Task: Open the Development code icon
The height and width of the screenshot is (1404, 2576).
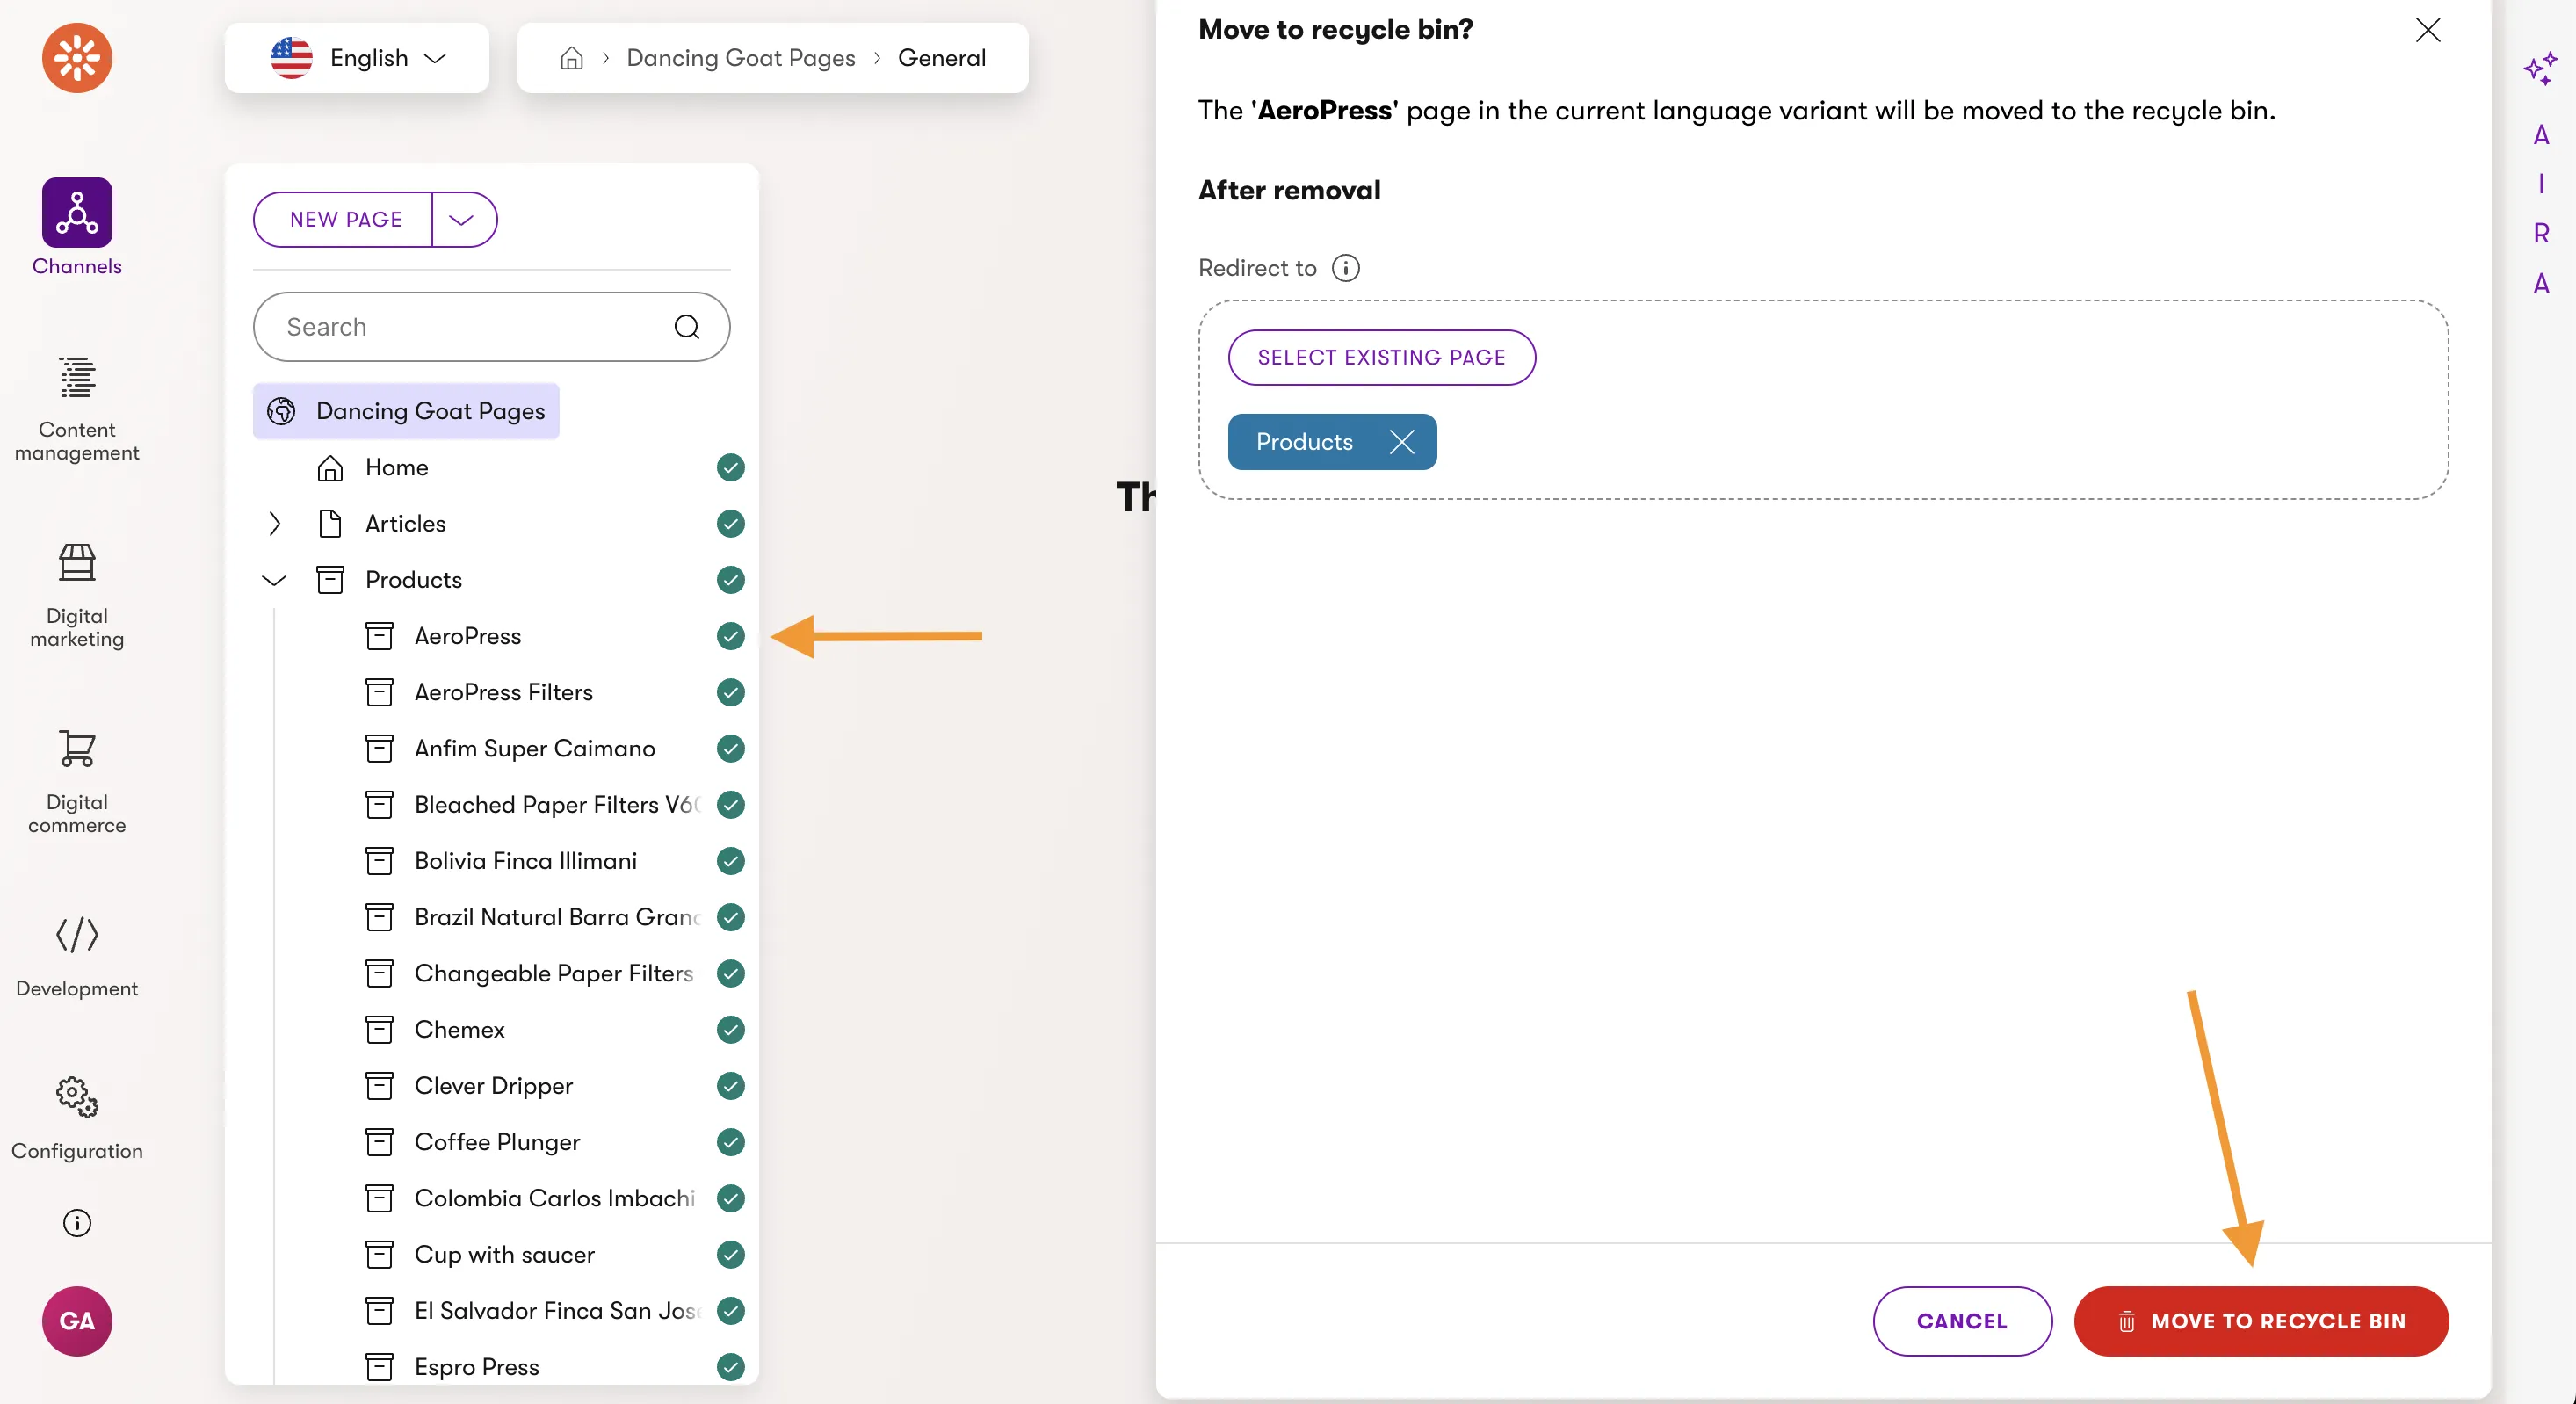Action: [x=77, y=935]
